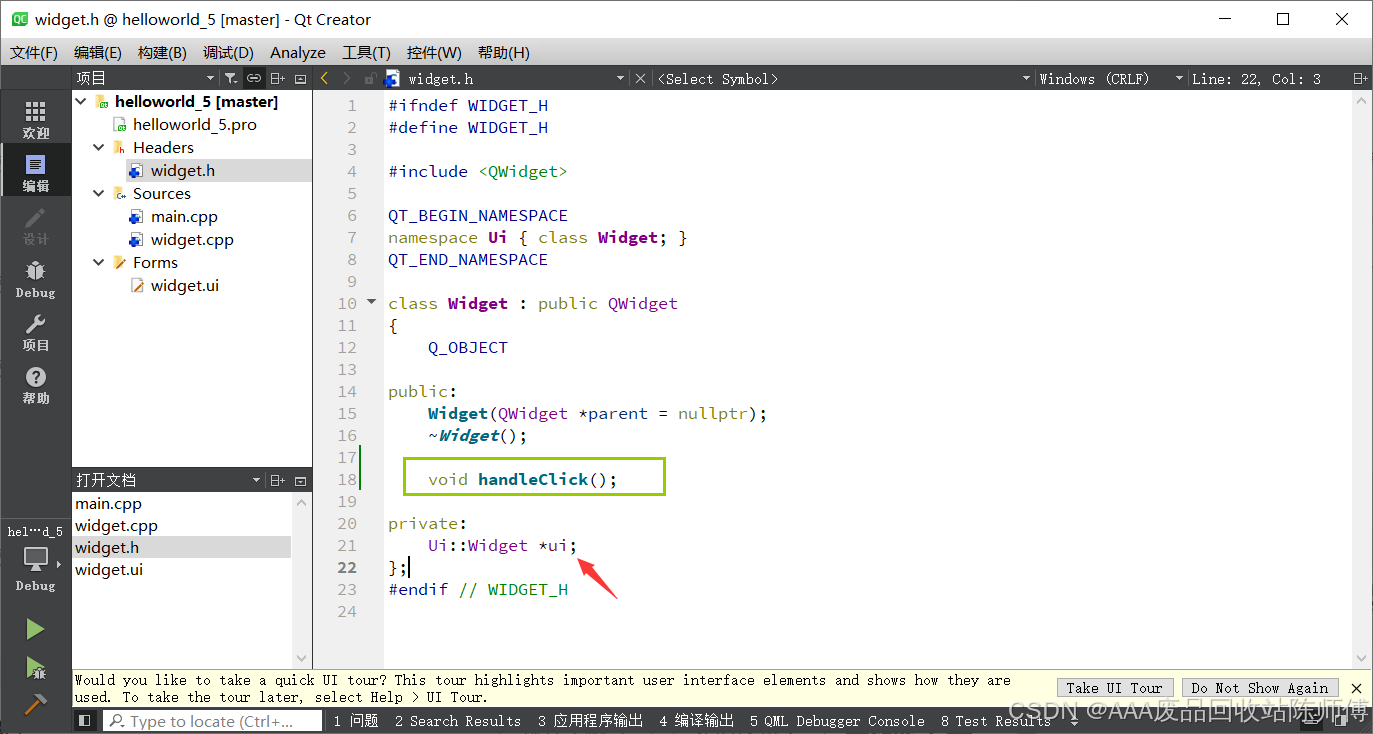Open the 1 问题 issues pane

pos(356,720)
